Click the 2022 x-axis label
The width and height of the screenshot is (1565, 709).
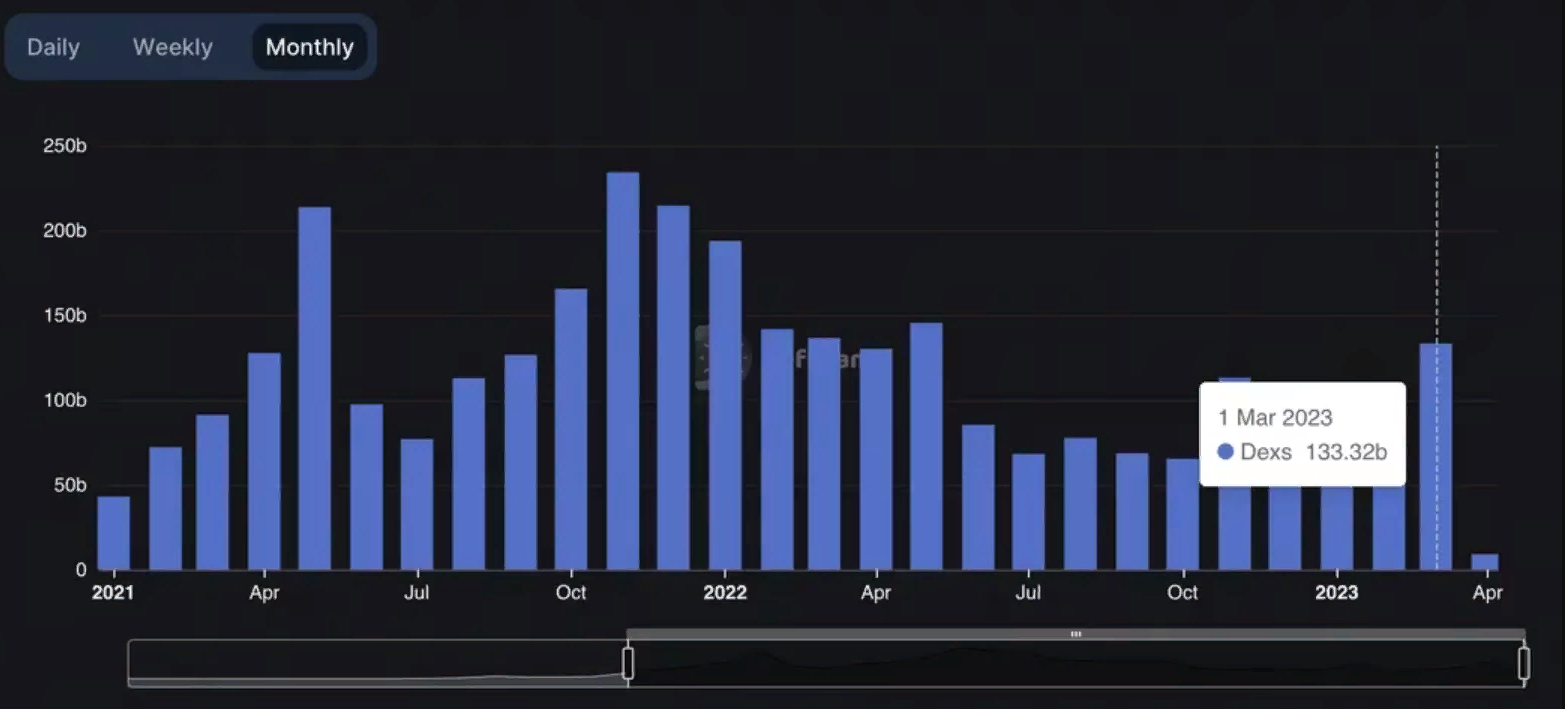725,593
